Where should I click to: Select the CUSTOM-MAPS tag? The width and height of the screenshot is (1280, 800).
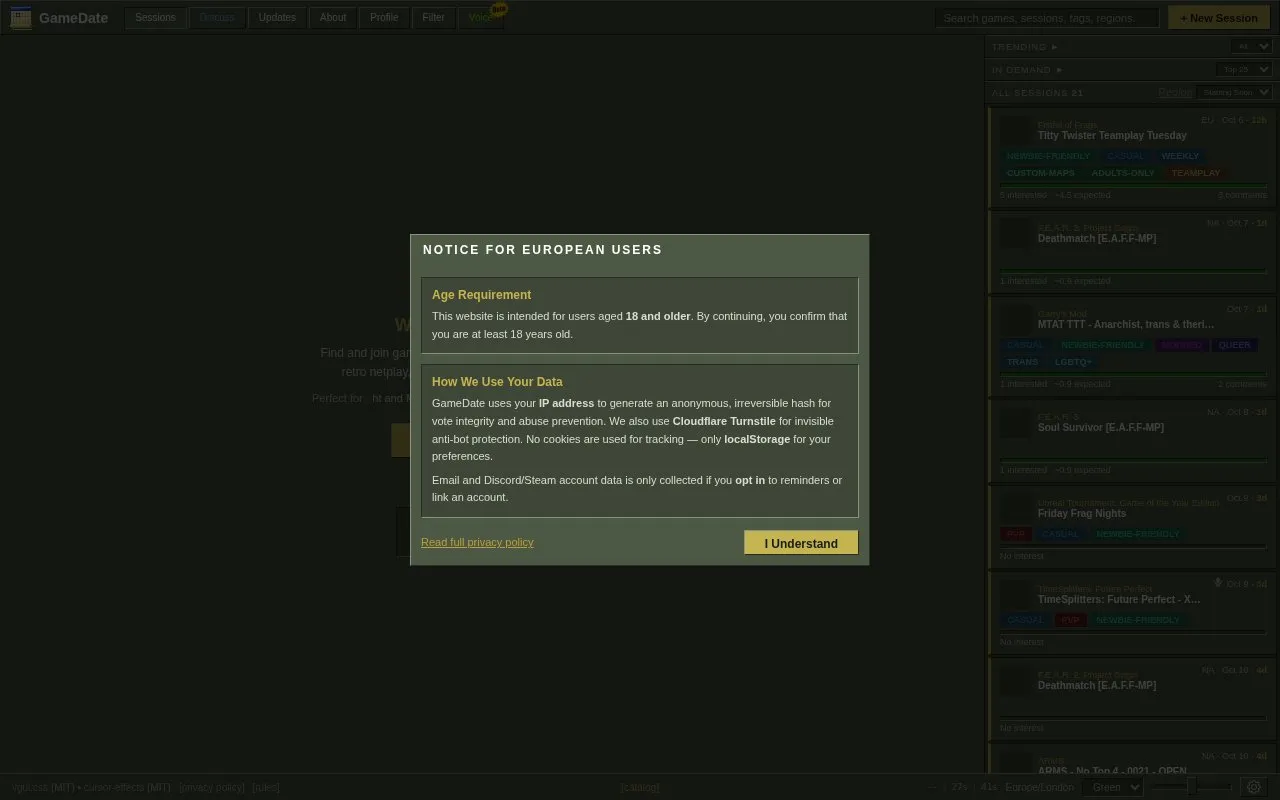(1041, 173)
